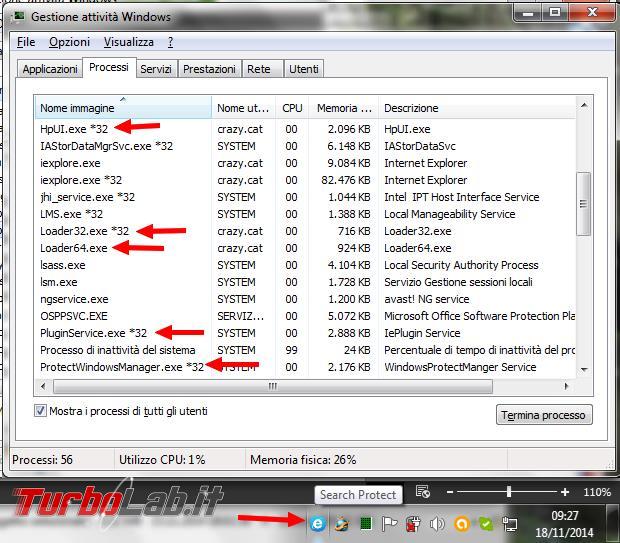Switch to the Servizi tab

pyautogui.click(x=156, y=69)
